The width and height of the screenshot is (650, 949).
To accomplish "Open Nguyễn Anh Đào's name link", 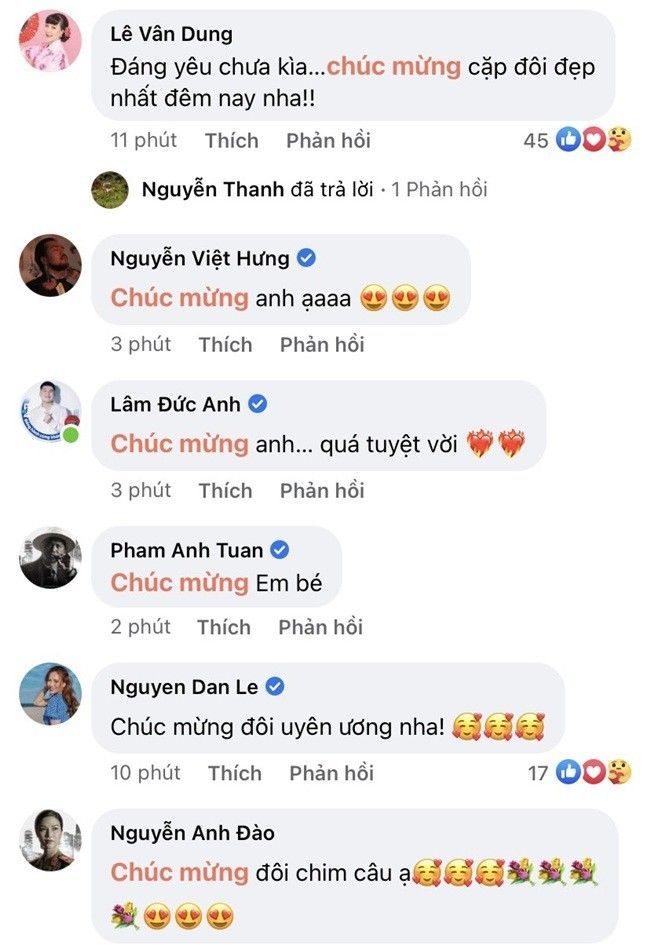I will [x=192, y=833].
